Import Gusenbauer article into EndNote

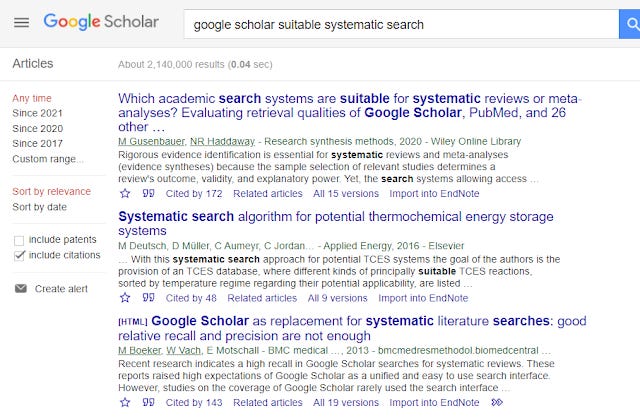click(434, 193)
